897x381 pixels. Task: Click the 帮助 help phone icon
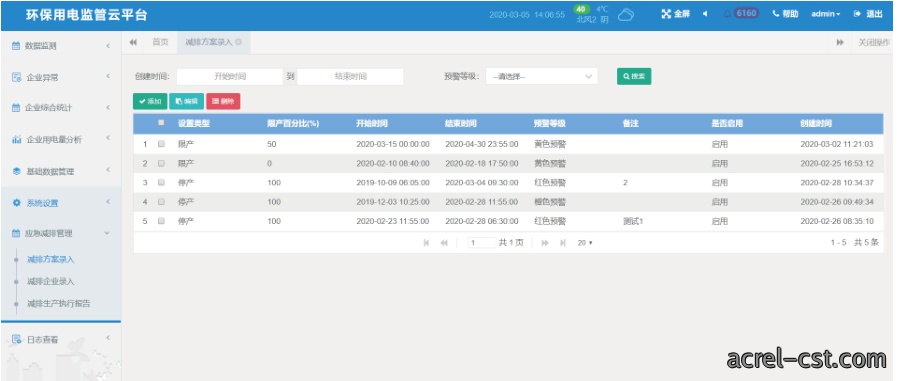pyautogui.click(x=776, y=14)
